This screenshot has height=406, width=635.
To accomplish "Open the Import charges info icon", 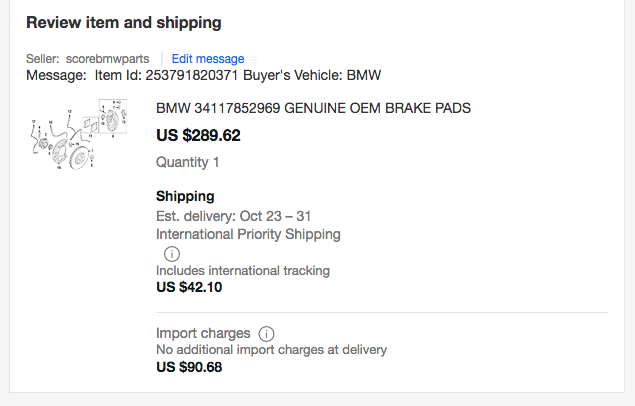I will tap(266, 334).
